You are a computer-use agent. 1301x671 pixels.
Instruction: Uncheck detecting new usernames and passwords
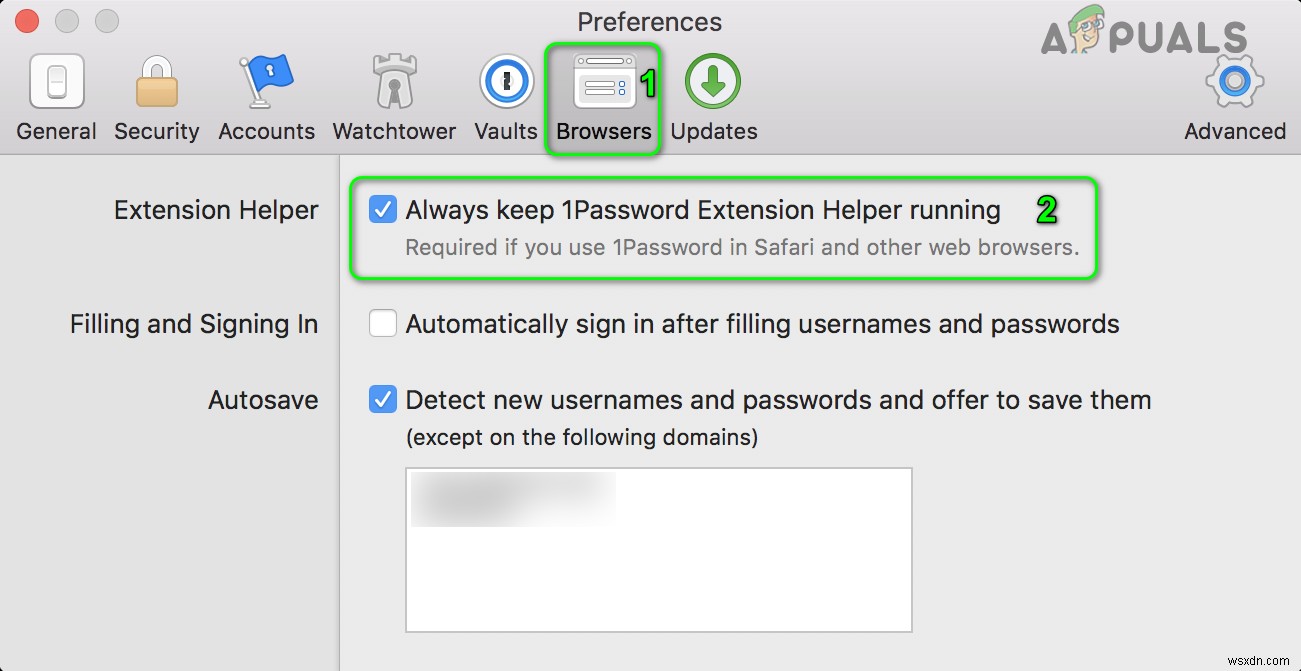click(381, 399)
